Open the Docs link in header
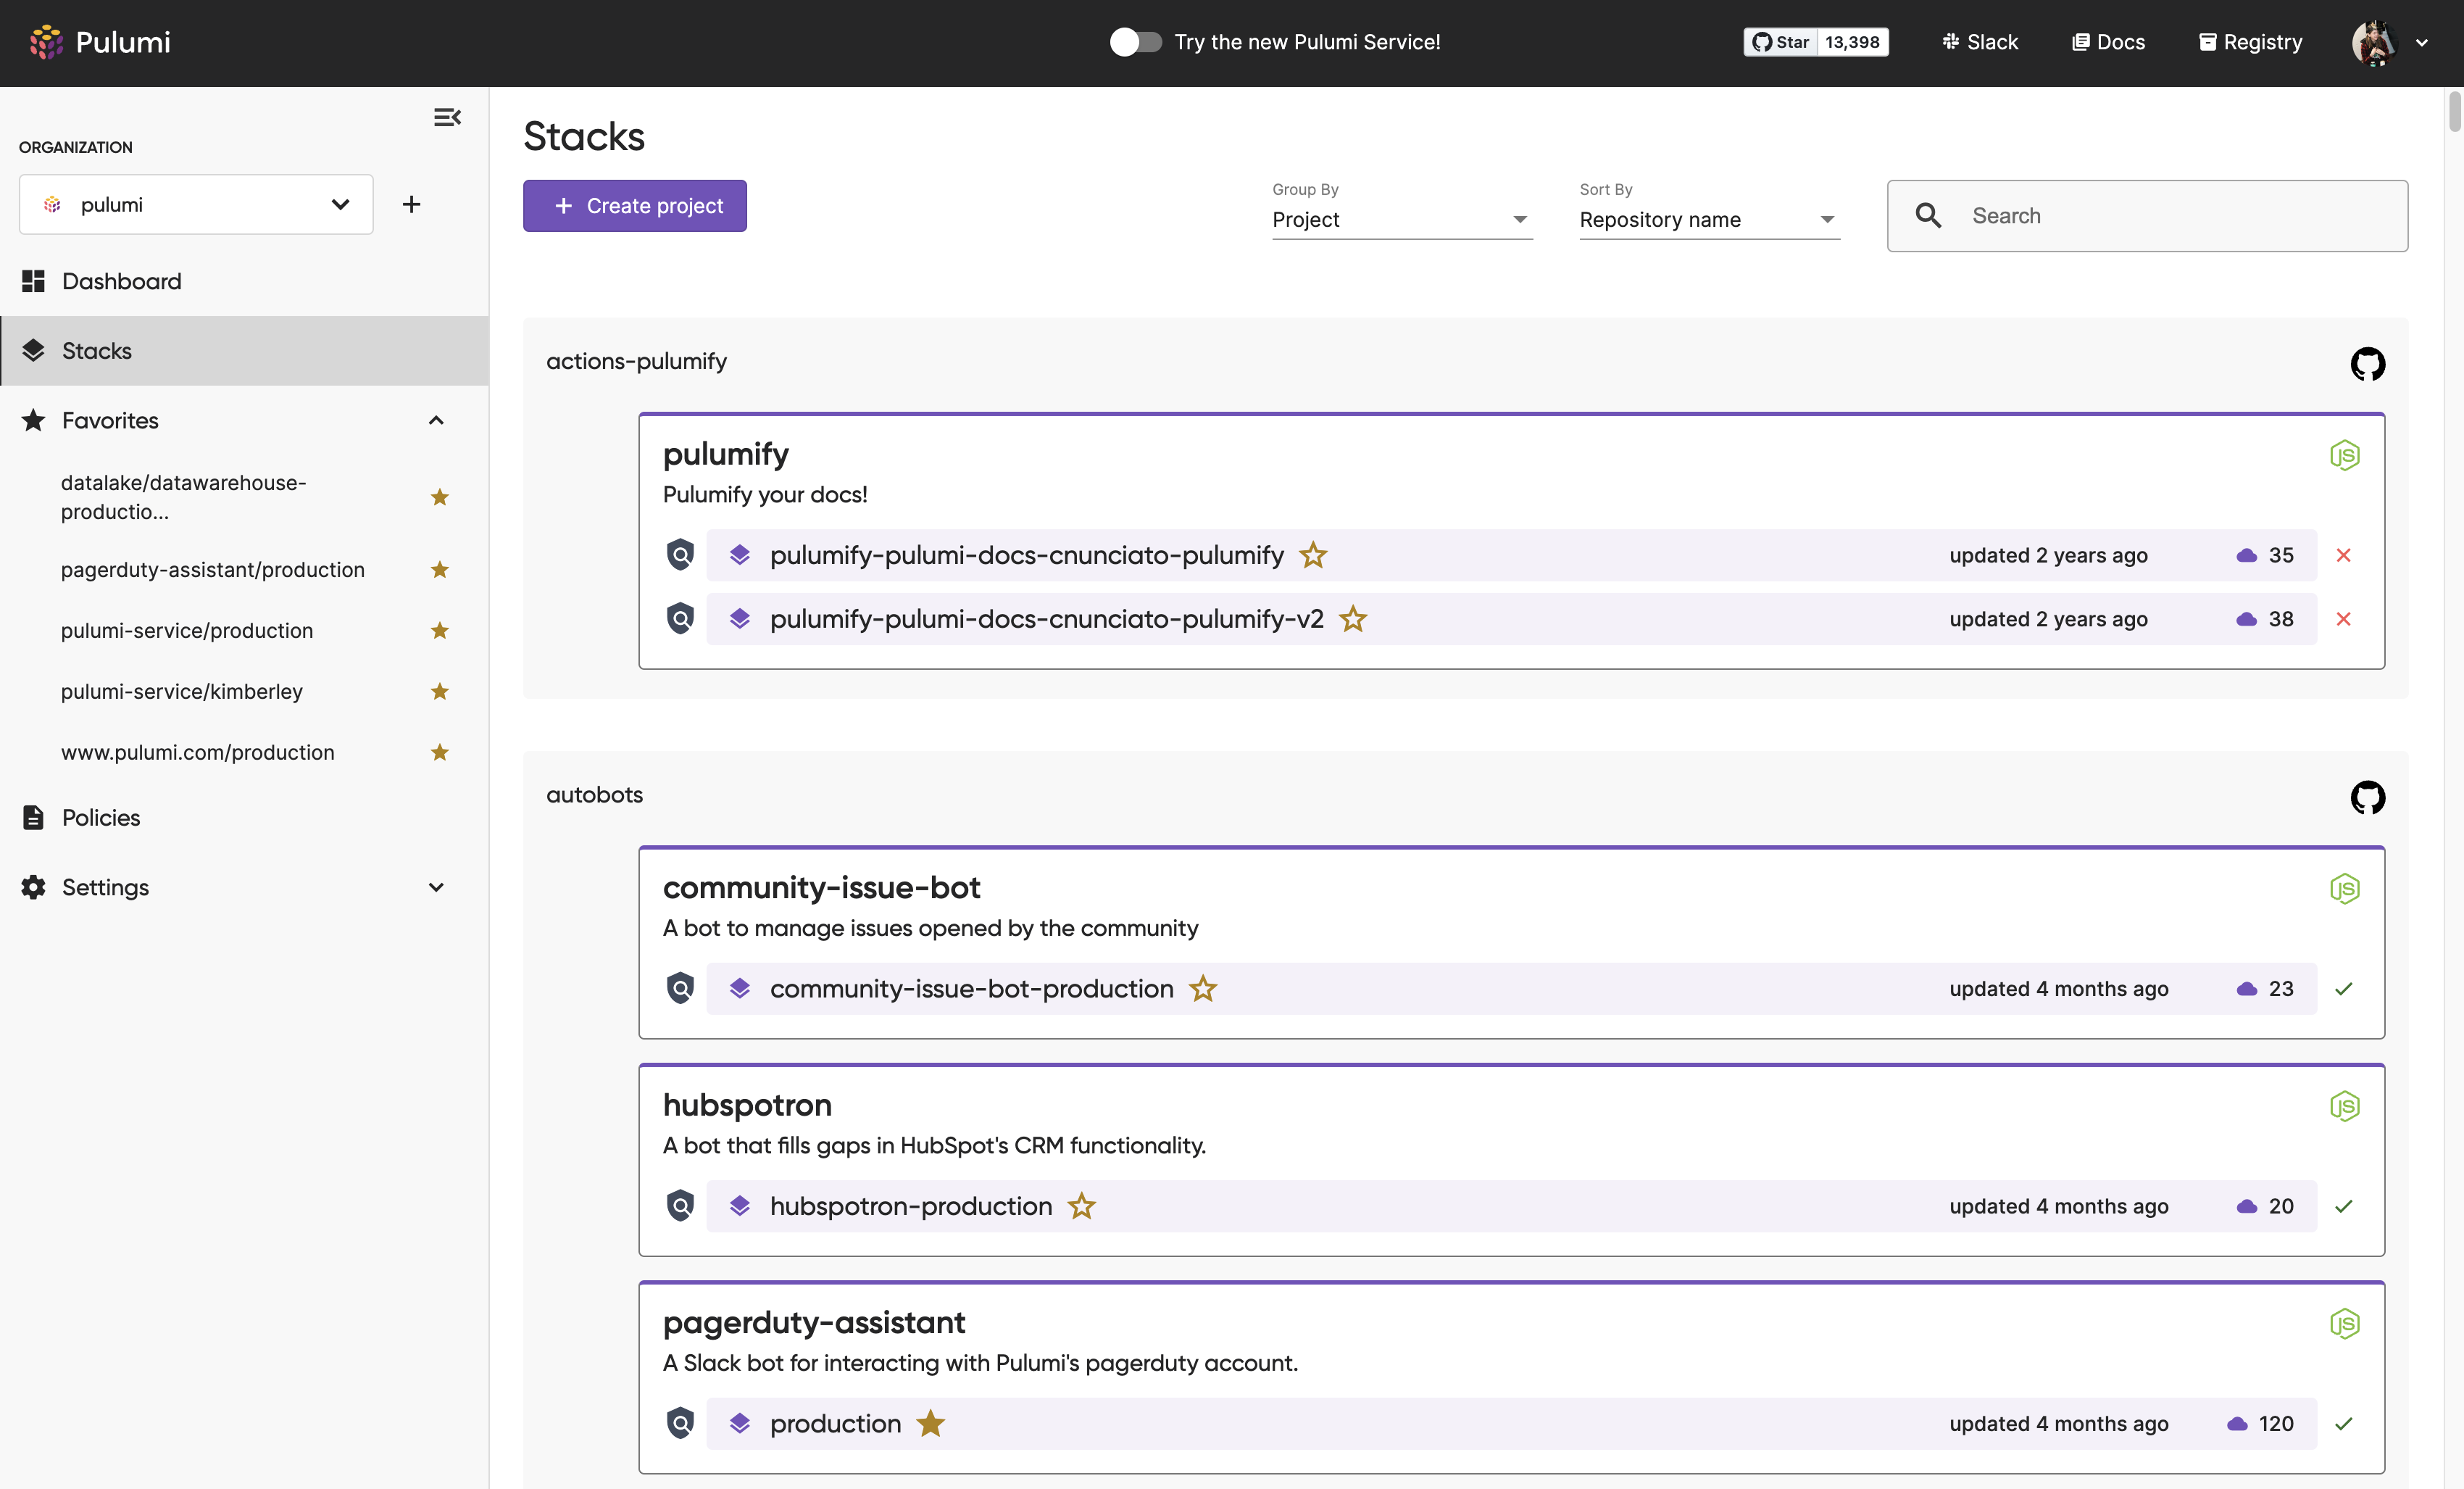Screen dimensions: 2464x1489 pos(2108,42)
